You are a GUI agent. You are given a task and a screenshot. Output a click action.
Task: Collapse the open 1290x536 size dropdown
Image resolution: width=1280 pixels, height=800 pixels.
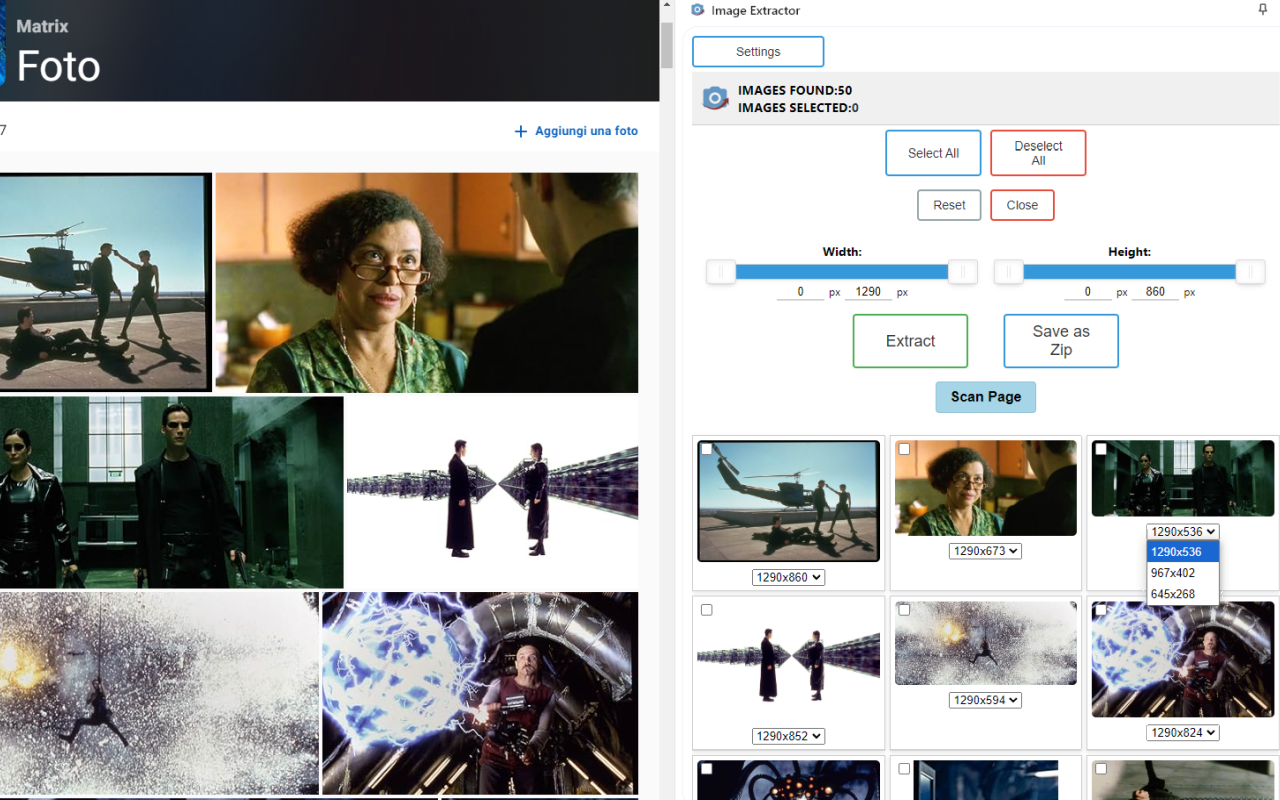click(x=1183, y=531)
